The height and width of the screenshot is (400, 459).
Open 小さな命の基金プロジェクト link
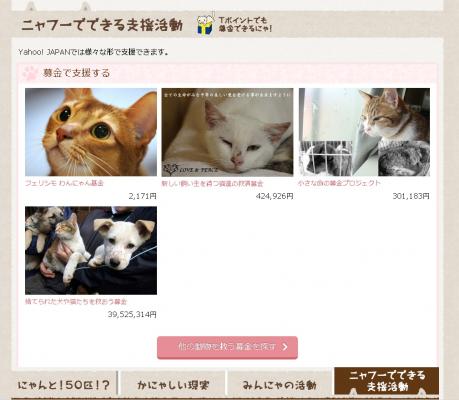(339, 183)
